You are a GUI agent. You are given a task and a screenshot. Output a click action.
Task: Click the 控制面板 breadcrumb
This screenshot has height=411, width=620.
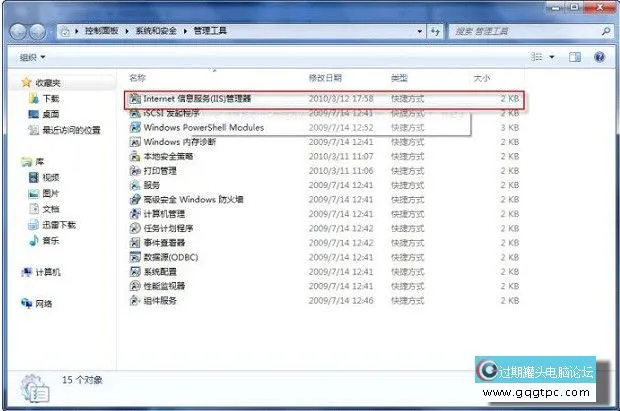coord(102,31)
